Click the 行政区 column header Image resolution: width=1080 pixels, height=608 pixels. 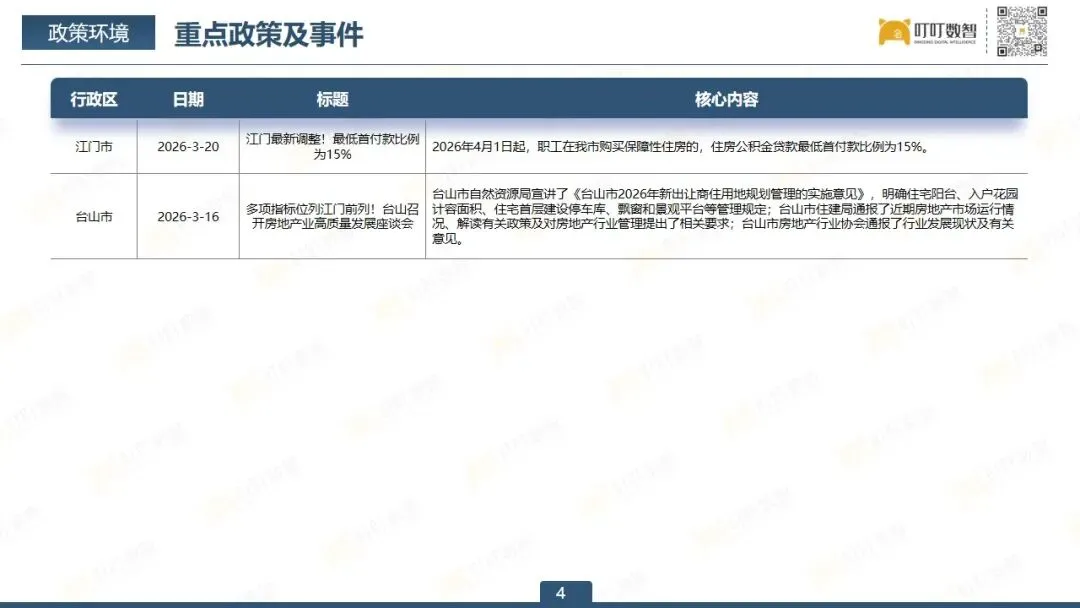(94, 99)
